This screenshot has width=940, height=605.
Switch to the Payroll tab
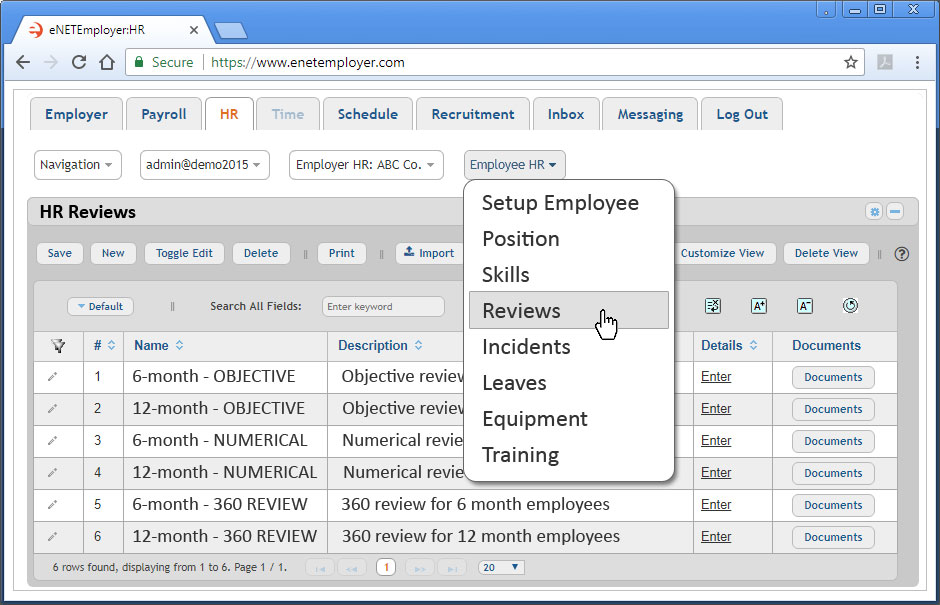163,113
